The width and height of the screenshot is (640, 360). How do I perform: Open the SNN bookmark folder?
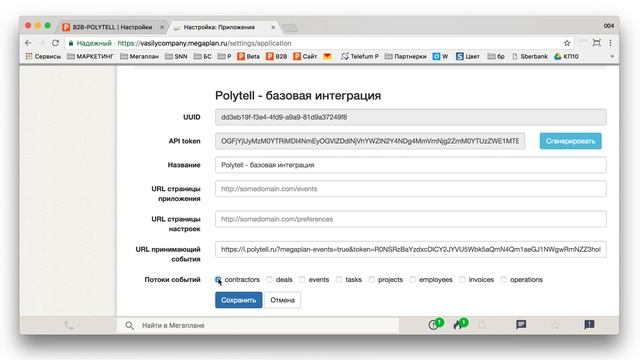[x=176, y=56]
